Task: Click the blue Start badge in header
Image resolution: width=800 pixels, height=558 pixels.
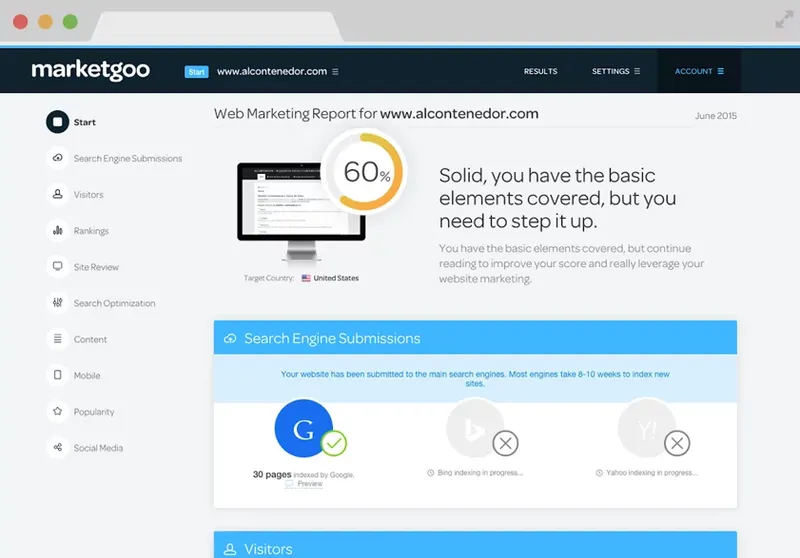Action: click(196, 72)
